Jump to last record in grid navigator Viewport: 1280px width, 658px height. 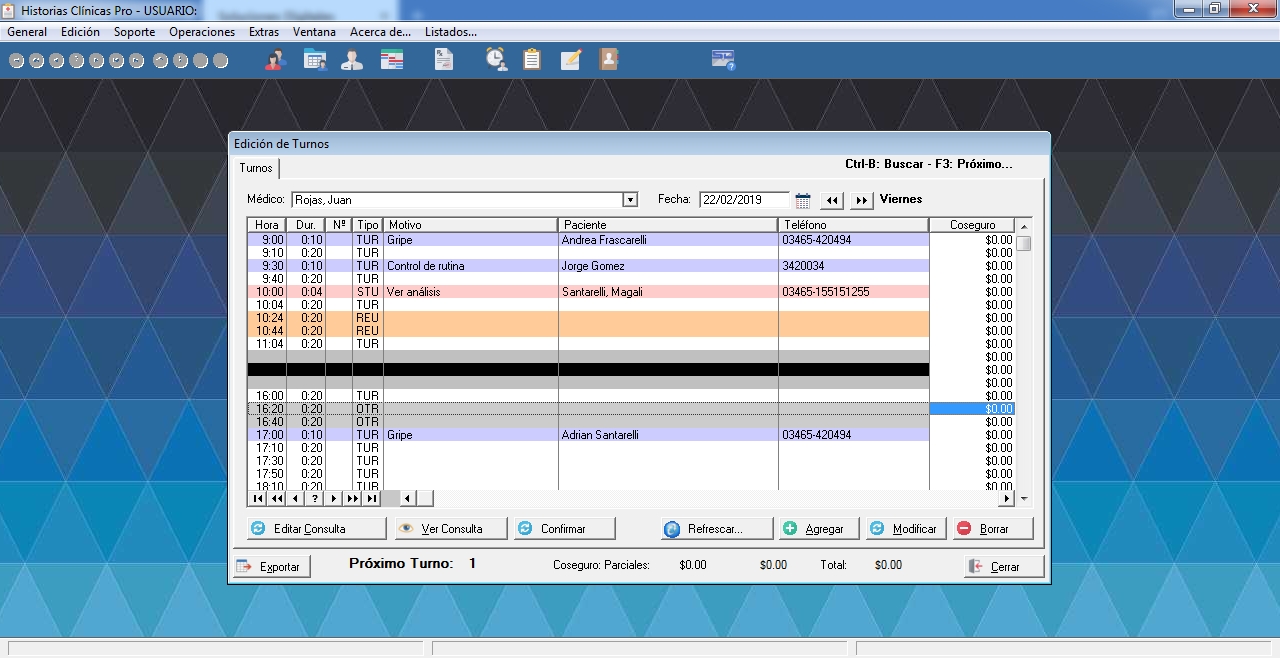coord(372,498)
